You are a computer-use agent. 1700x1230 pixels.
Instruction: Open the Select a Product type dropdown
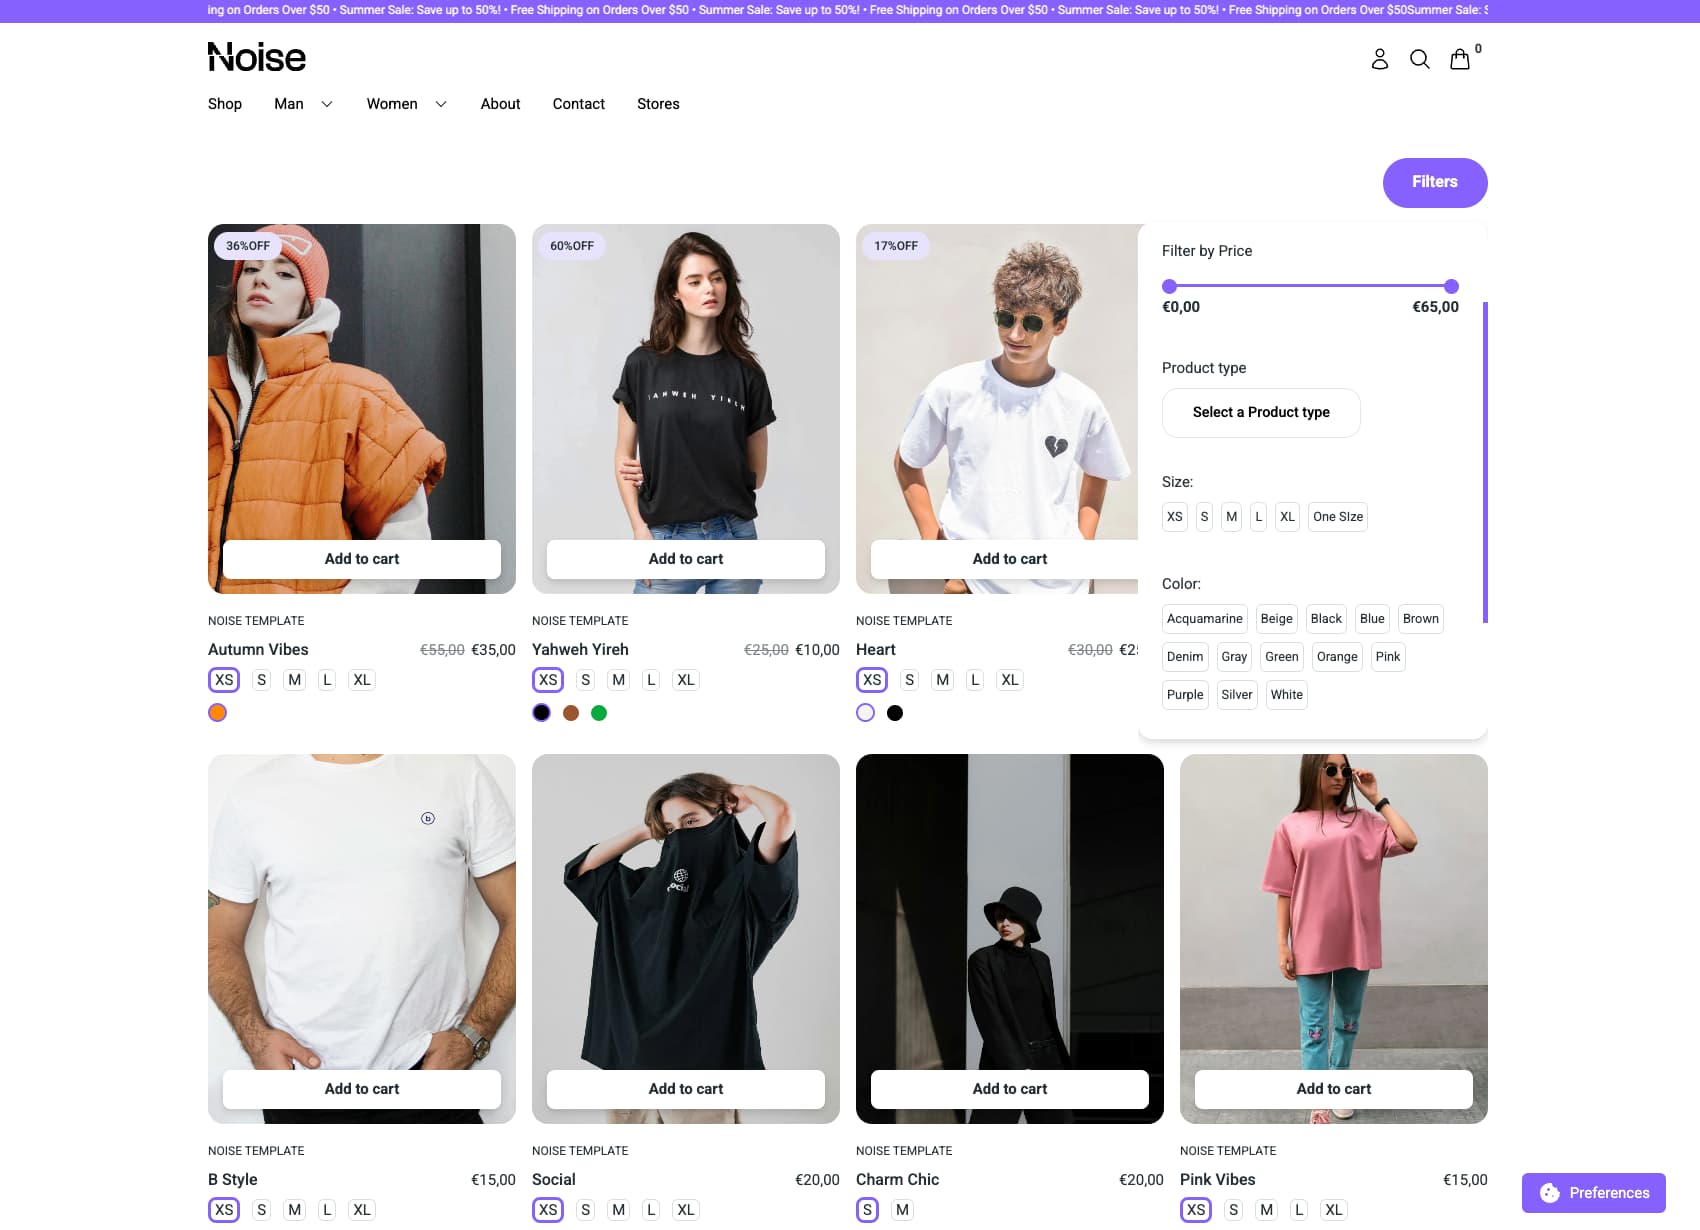(1261, 412)
